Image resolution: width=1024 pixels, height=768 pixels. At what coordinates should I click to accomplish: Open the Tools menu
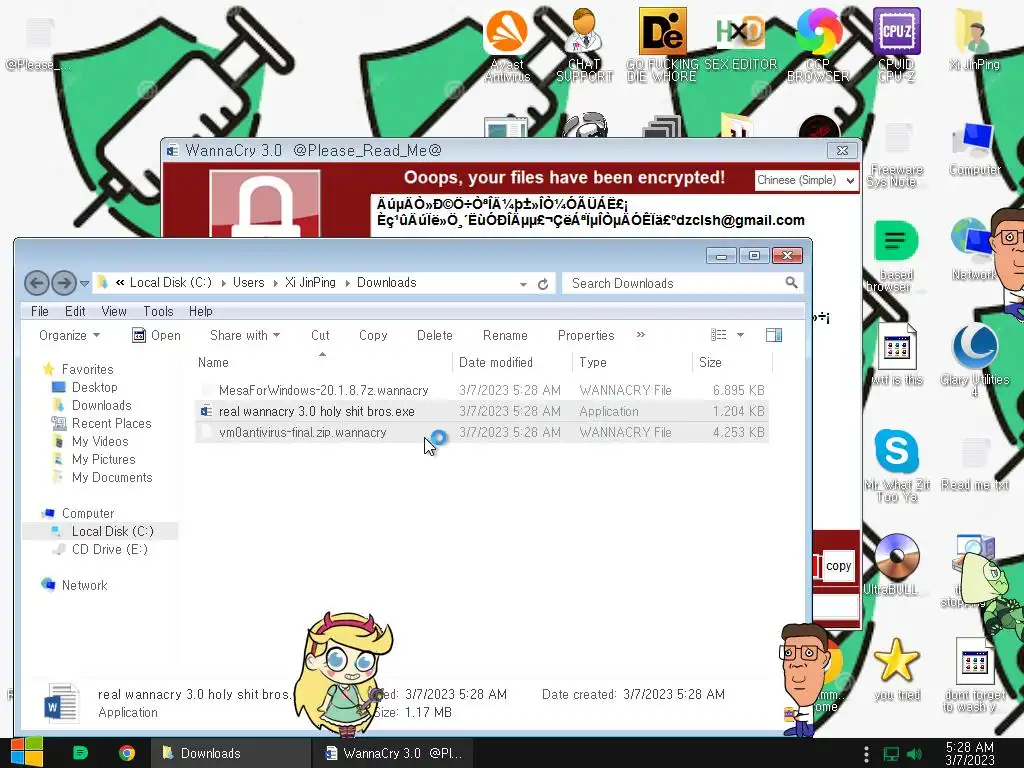click(x=158, y=312)
